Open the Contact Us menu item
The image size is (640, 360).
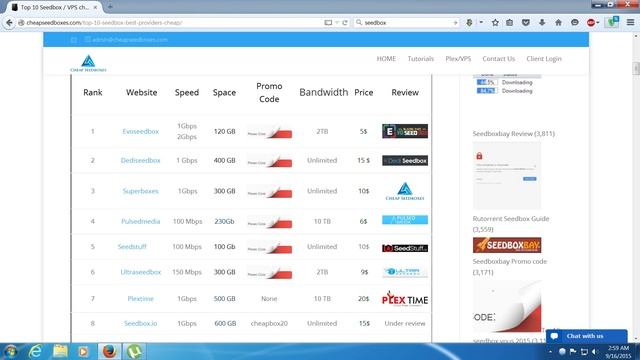click(x=498, y=59)
